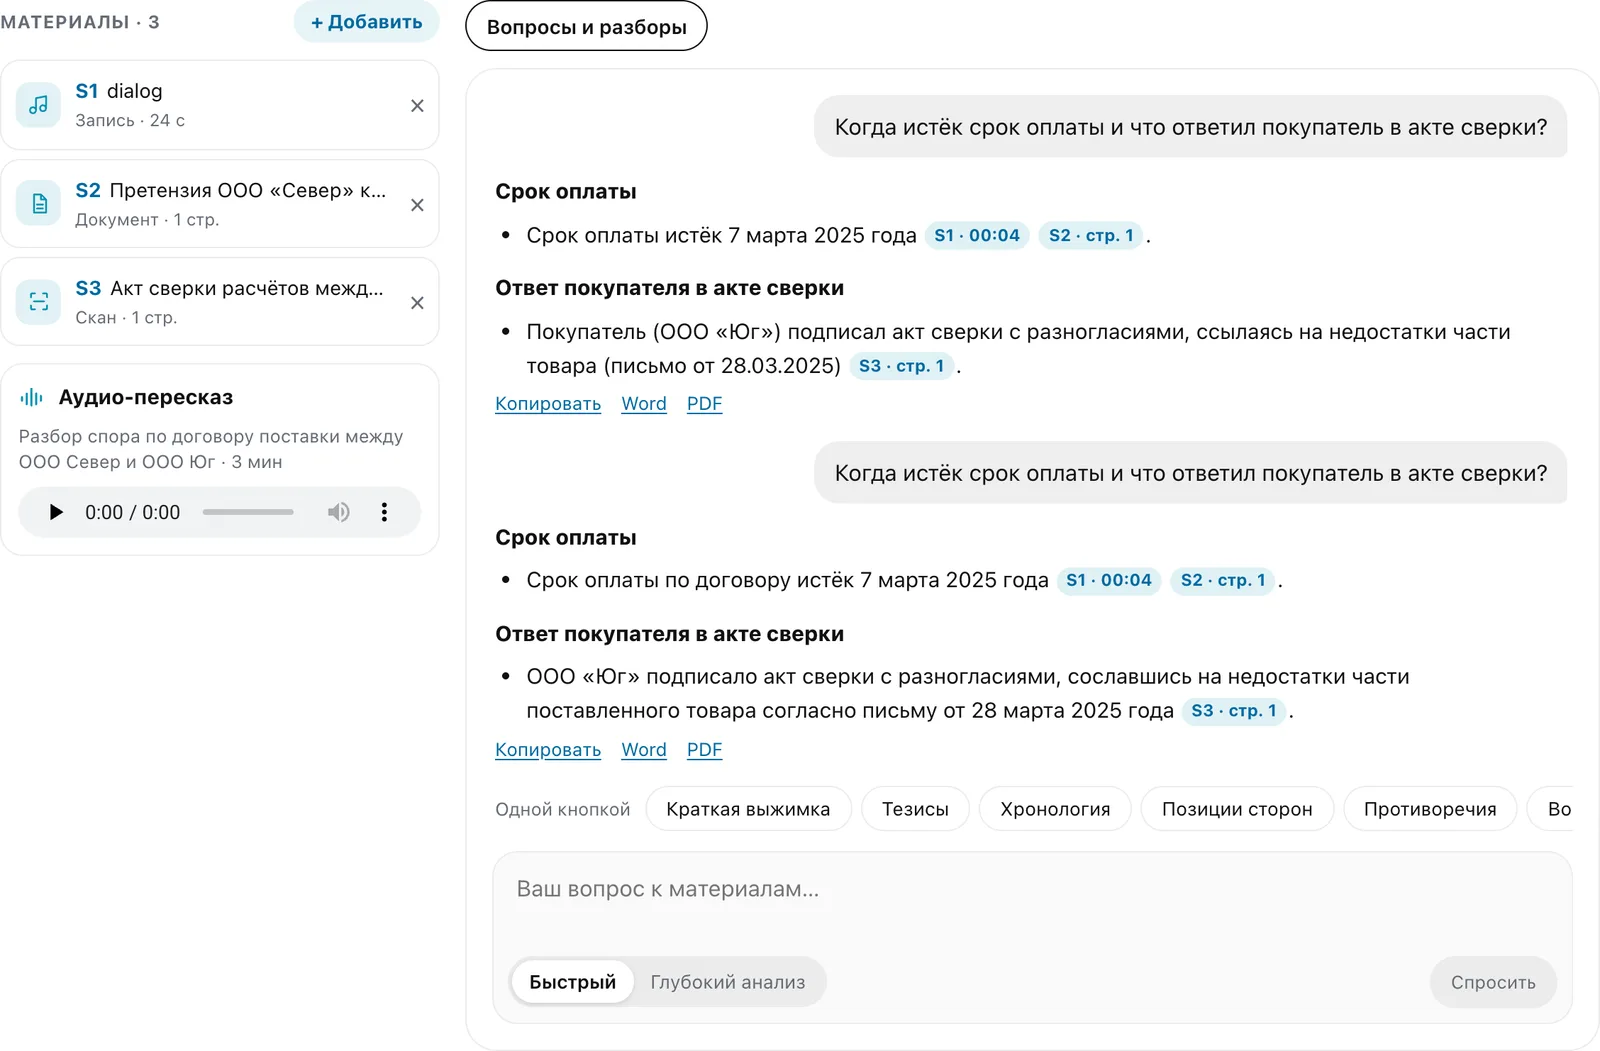Screen dimensions: 1600x1051
Task: Export the second answer to PDF
Action: click(x=704, y=750)
